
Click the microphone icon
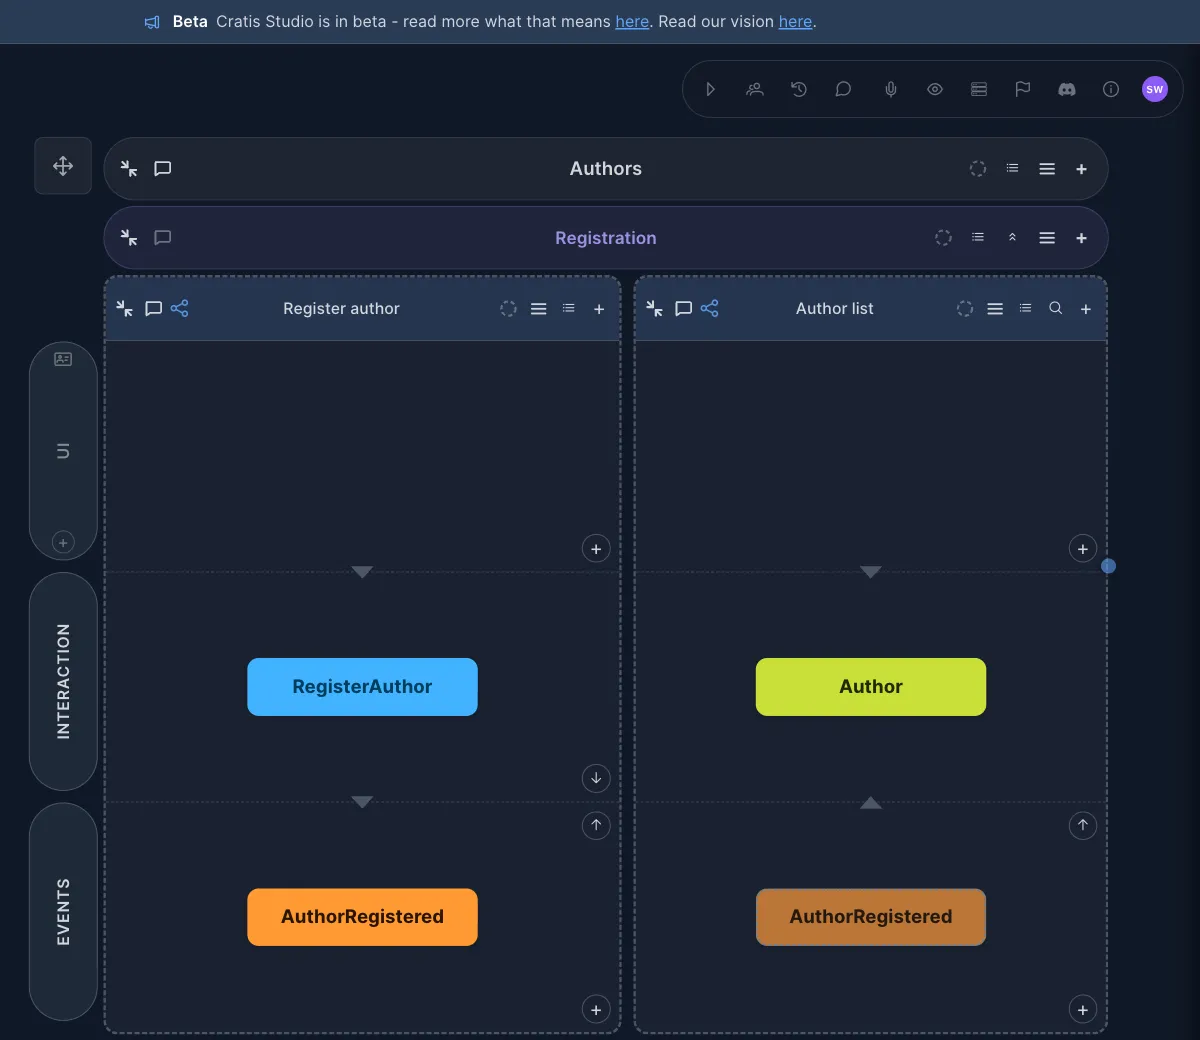(x=891, y=89)
